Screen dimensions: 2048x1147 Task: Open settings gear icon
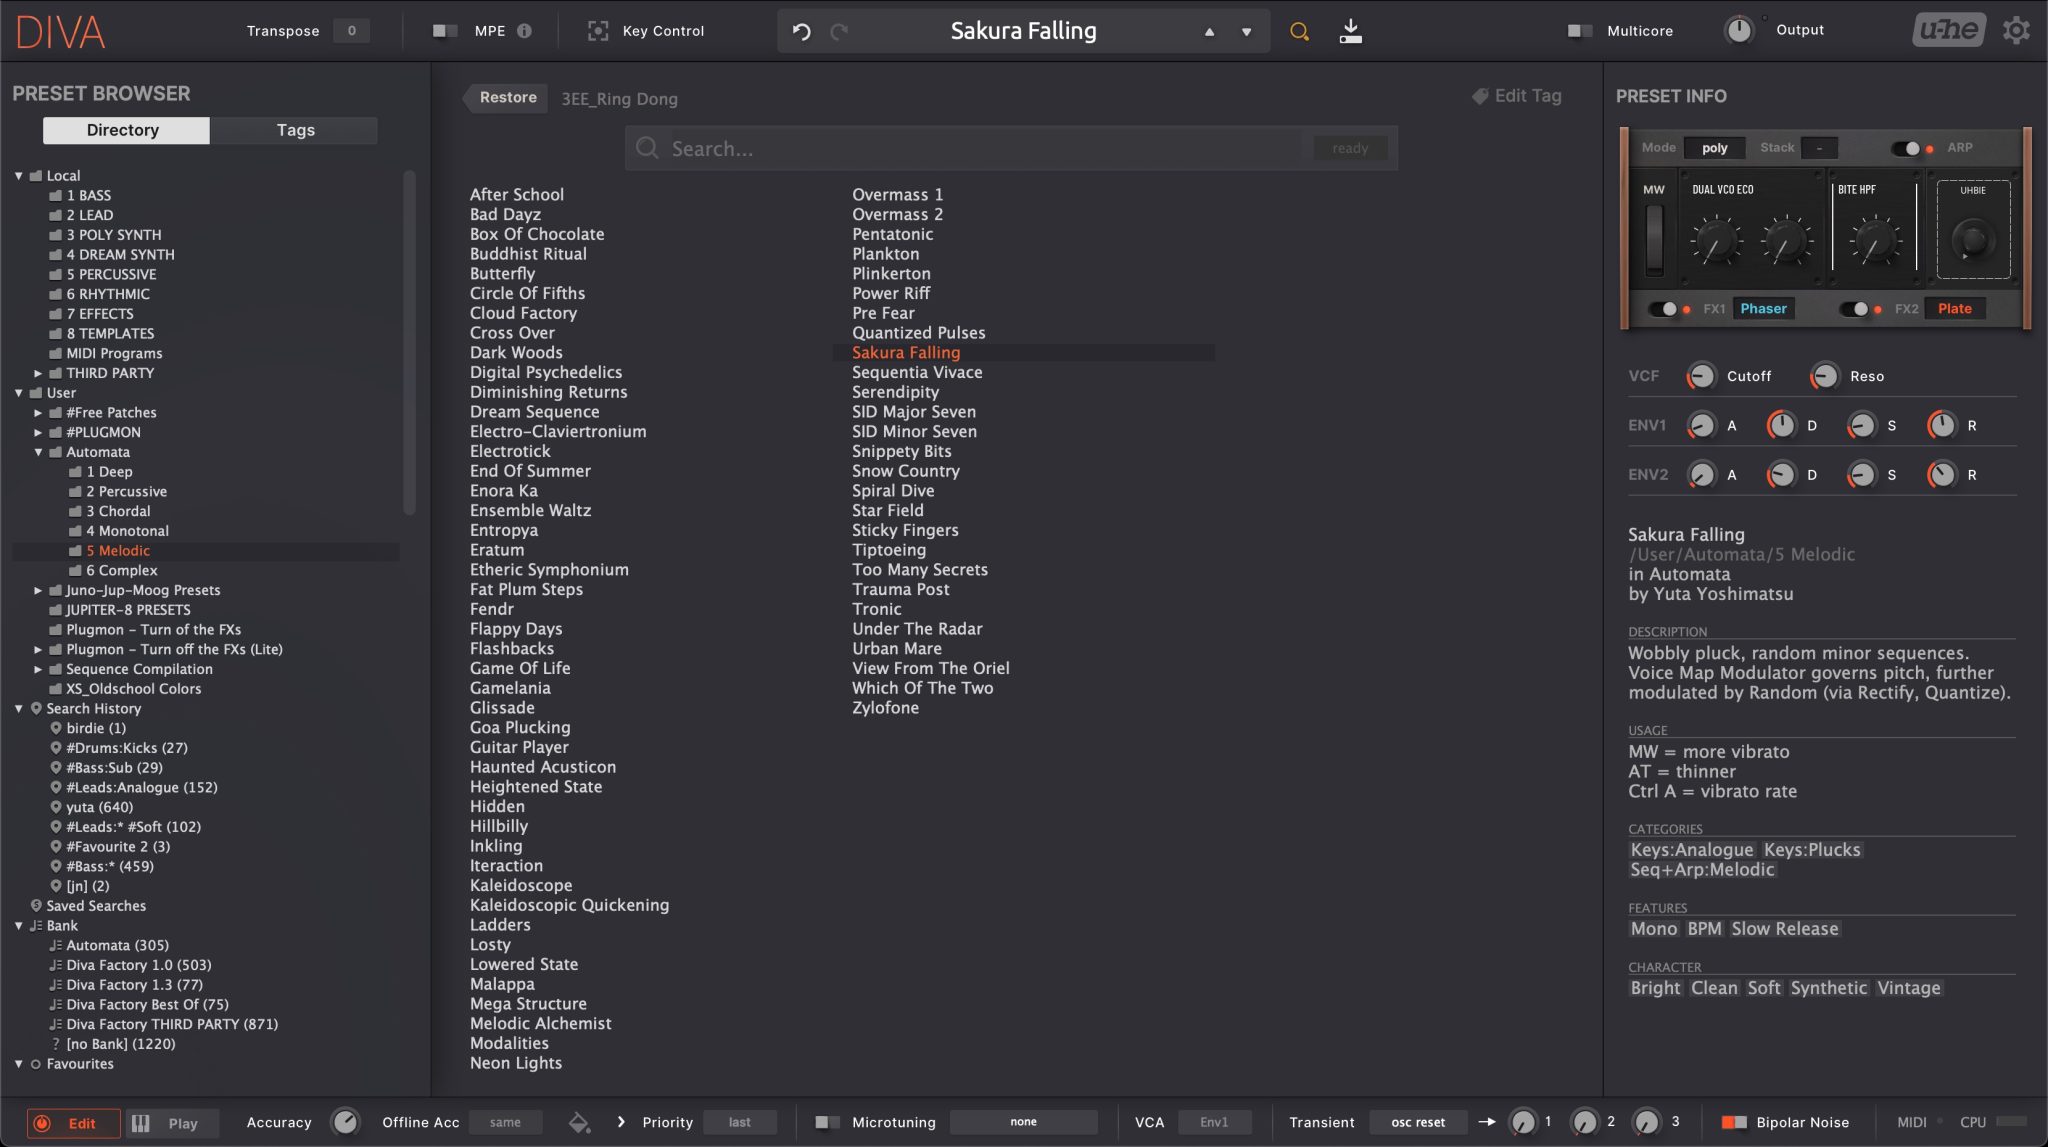(x=2016, y=31)
